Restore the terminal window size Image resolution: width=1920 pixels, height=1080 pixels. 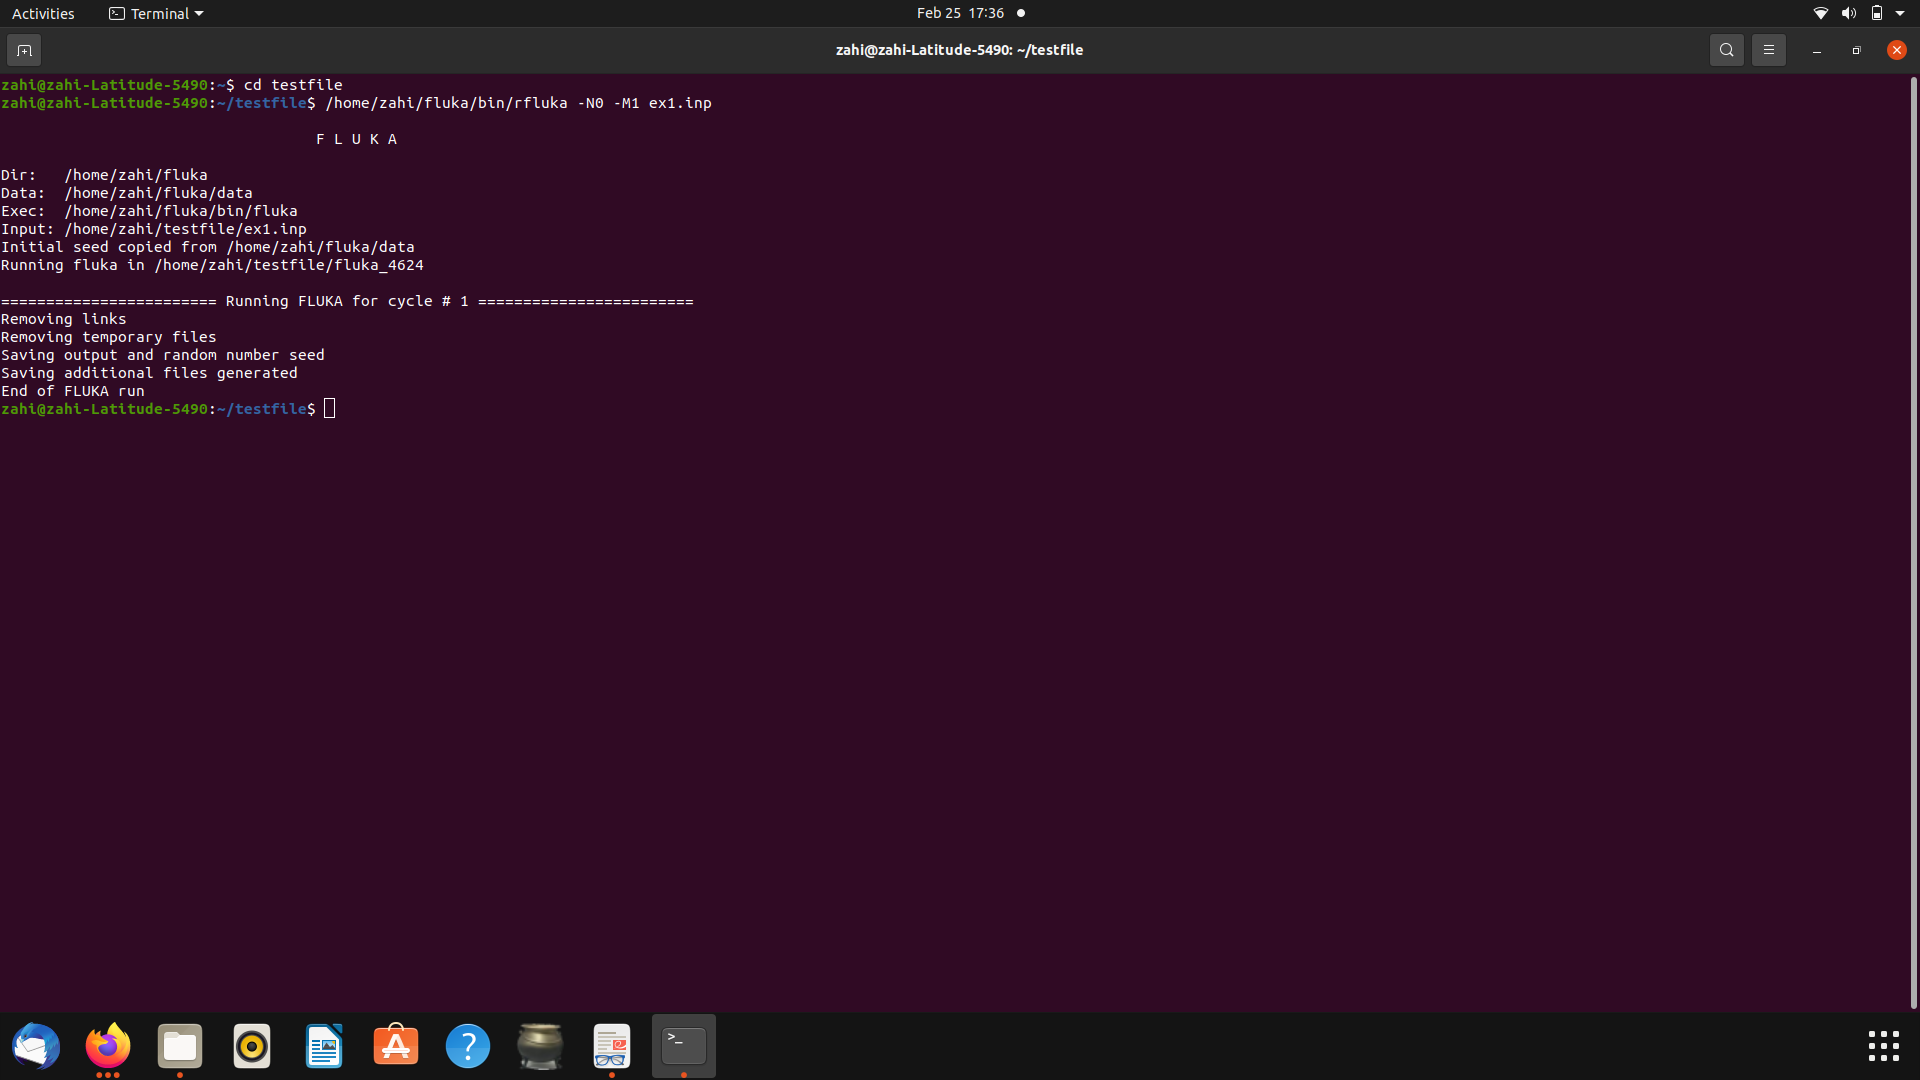tap(1856, 50)
